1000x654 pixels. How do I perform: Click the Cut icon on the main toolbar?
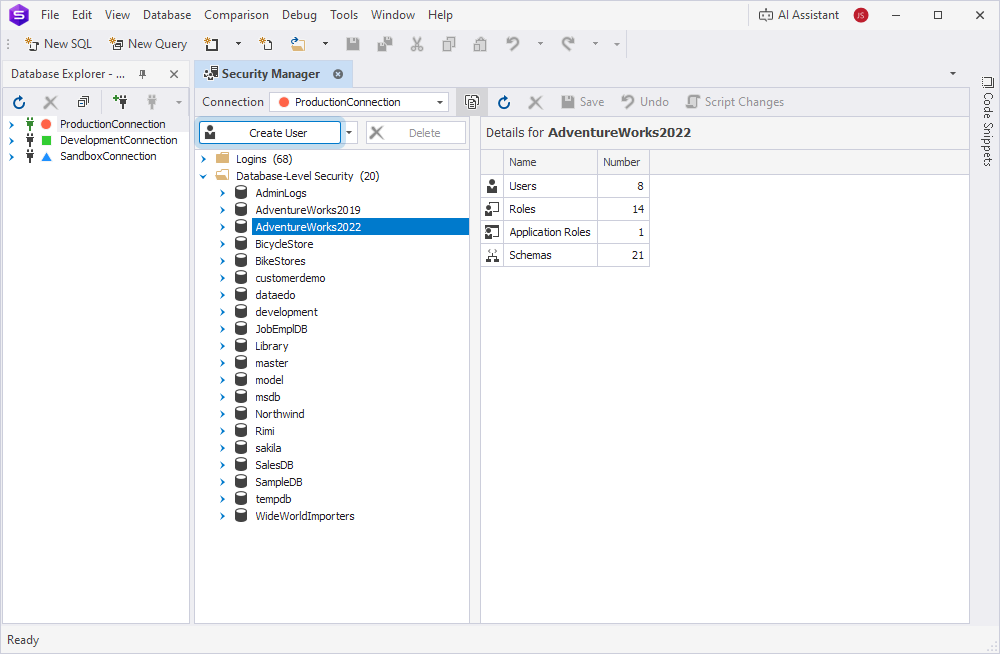coord(417,44)
